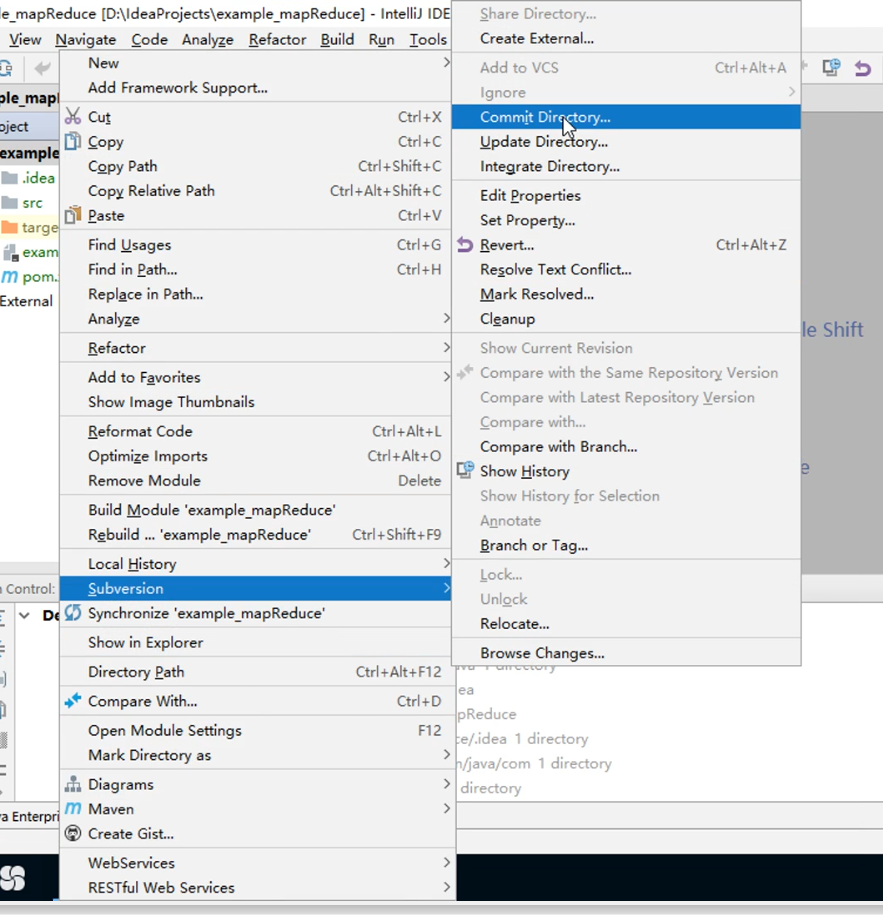The image size is (883, 915).
Task: Open the Refactor menu in the menu bar
Action: (277, 40)
